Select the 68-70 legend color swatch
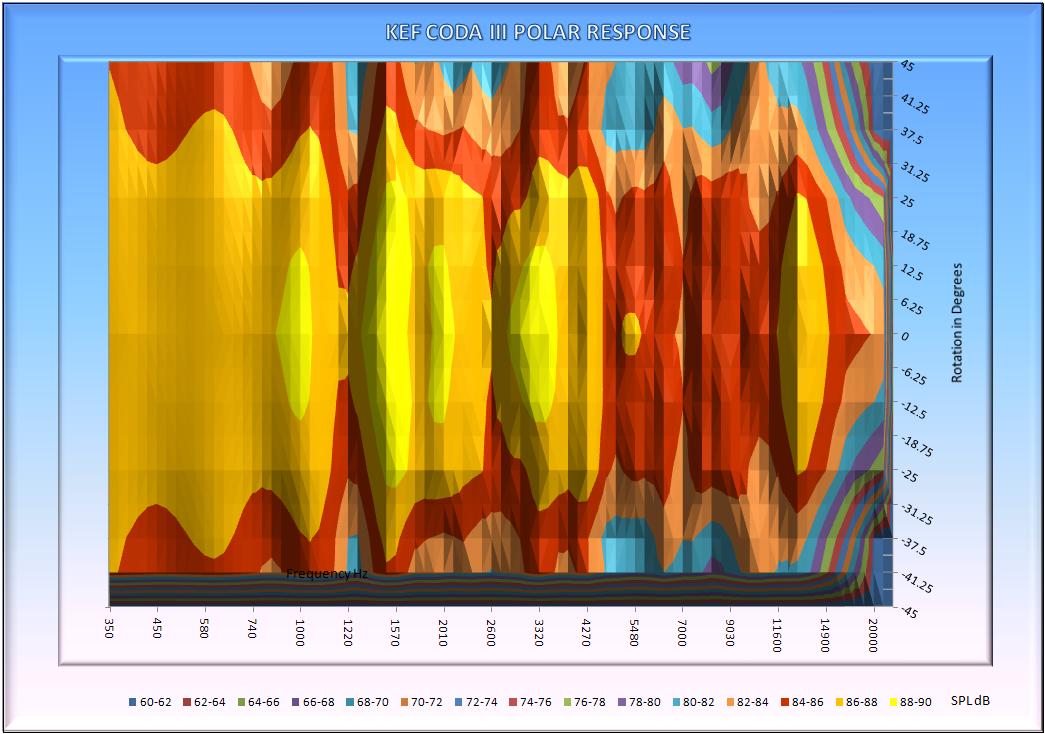Screen dimensions: 1045x734 pyautogui.click(x=350, y=702)
